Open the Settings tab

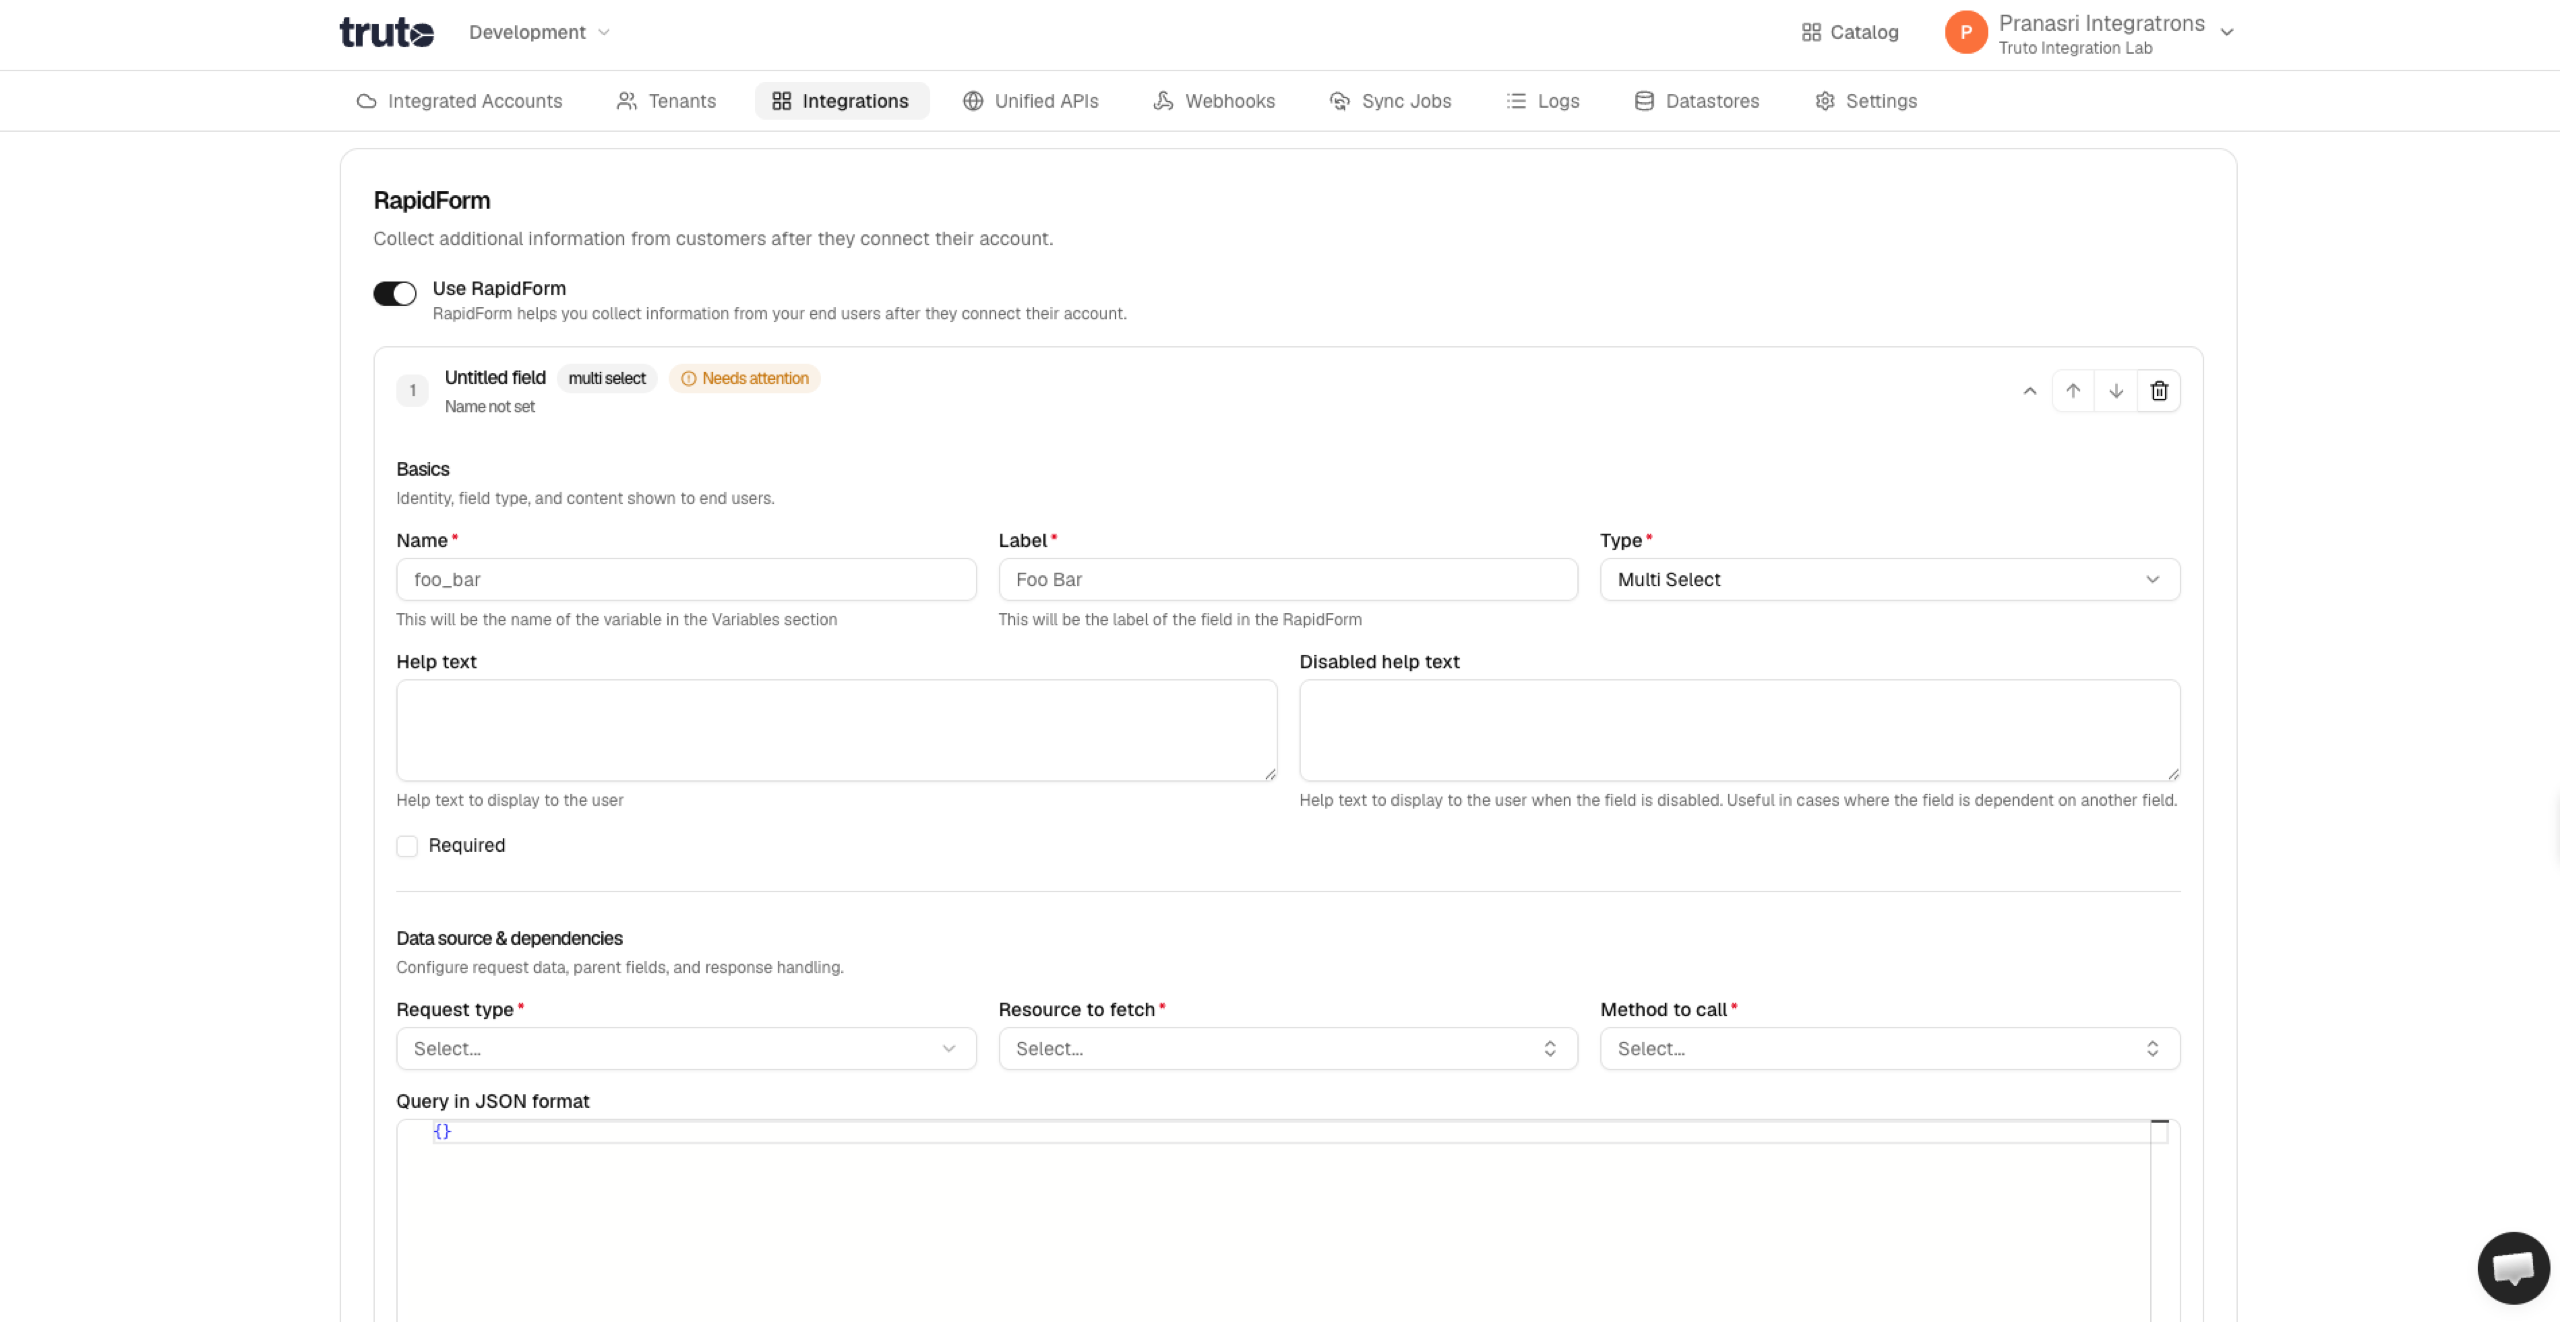click(x=1866, y=101)
